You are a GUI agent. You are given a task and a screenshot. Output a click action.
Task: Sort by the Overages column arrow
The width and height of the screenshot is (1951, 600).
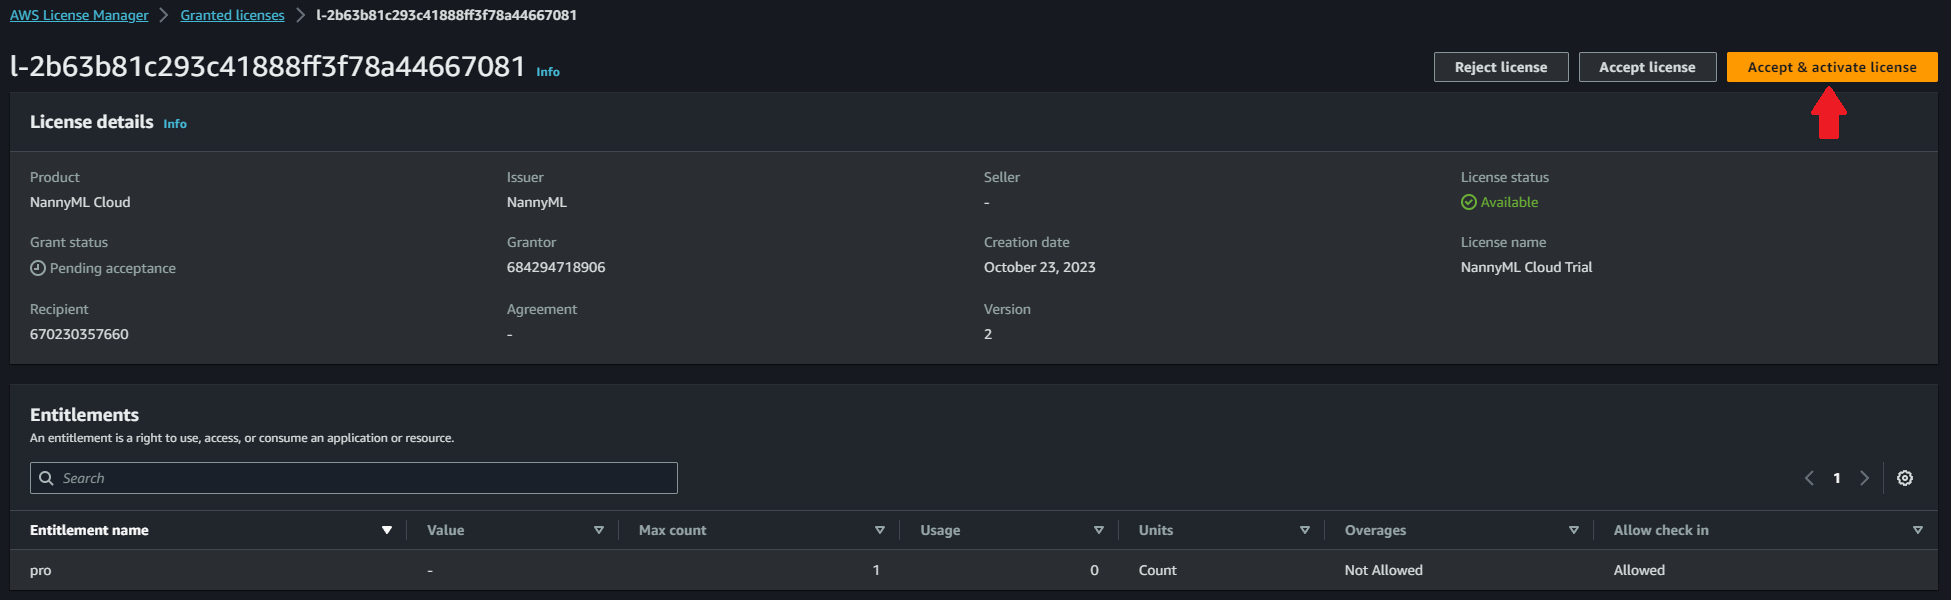[x=1574, y=530]
